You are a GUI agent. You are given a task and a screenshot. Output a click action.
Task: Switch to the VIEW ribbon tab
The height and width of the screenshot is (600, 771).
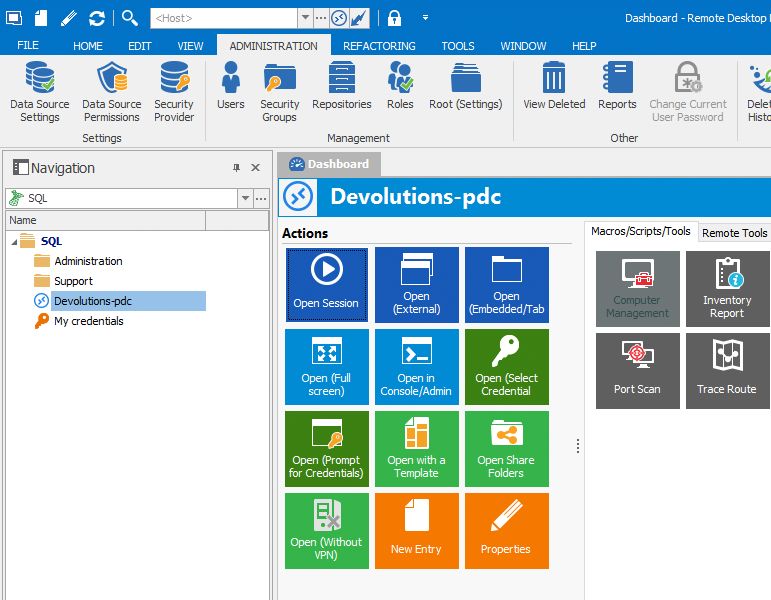pos(190,46)
